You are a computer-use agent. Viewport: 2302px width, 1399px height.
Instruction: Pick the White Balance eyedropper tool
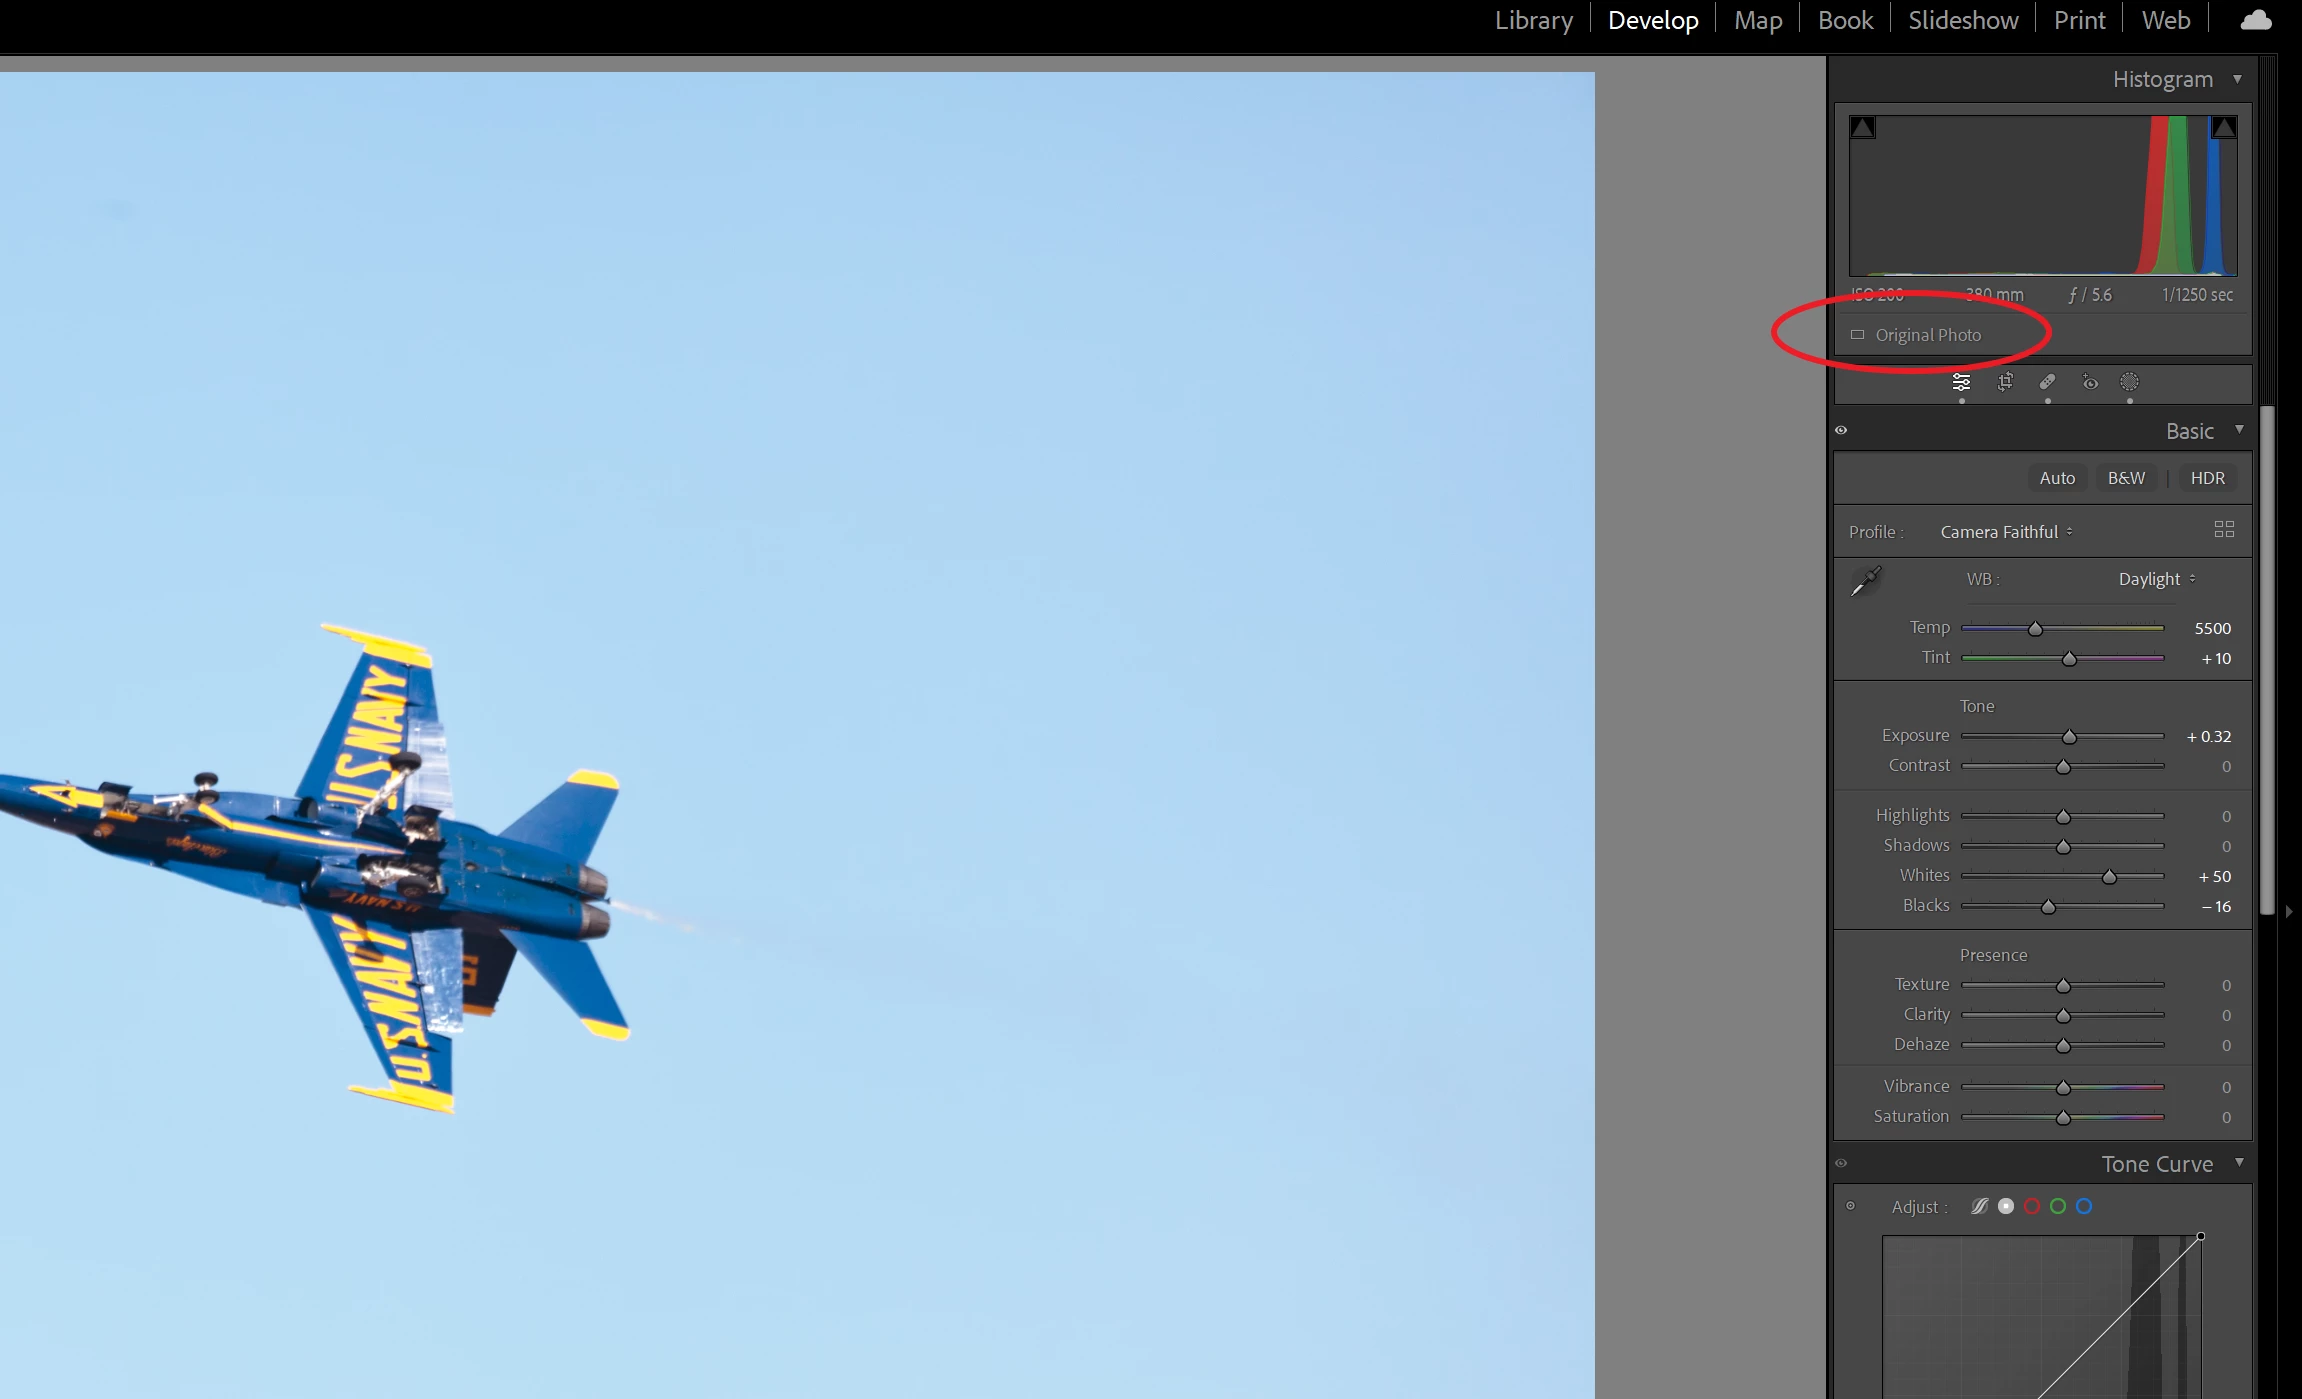tap(1866, 581)
